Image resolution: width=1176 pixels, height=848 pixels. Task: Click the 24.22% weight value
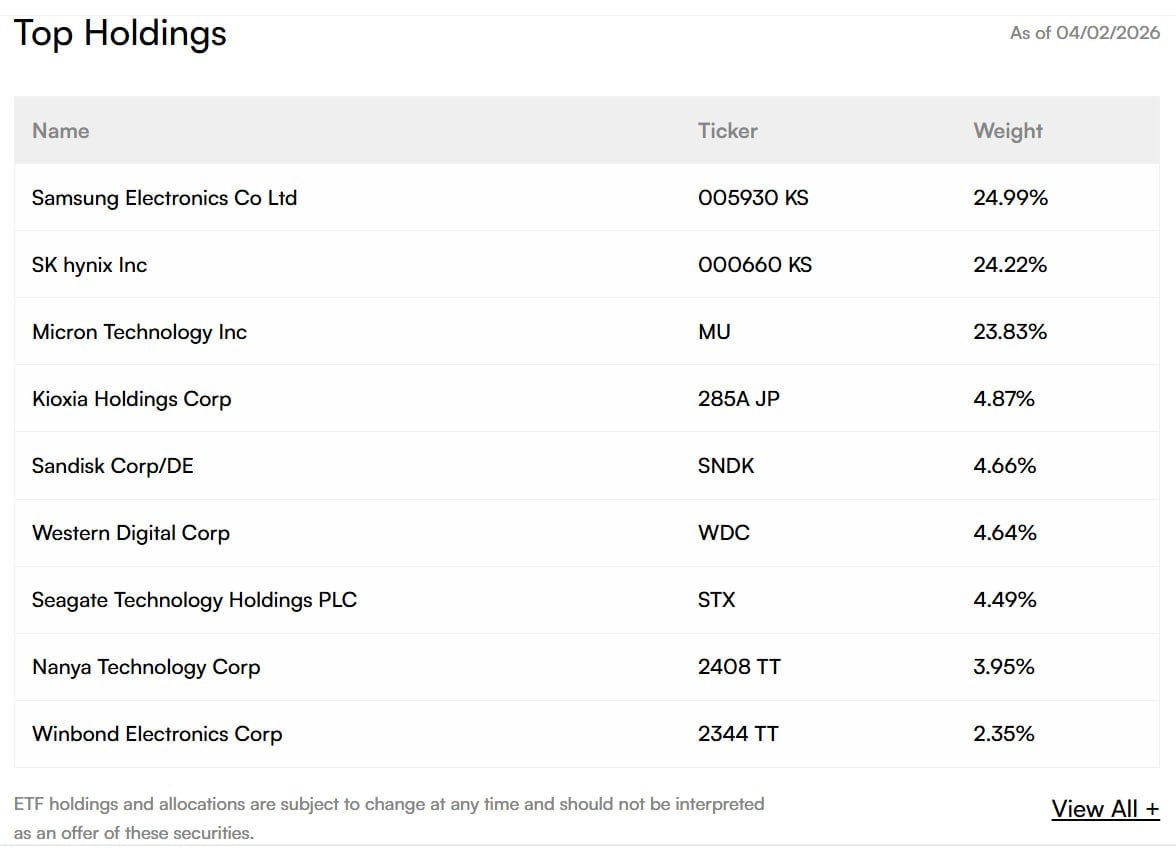coord(1010,265)
